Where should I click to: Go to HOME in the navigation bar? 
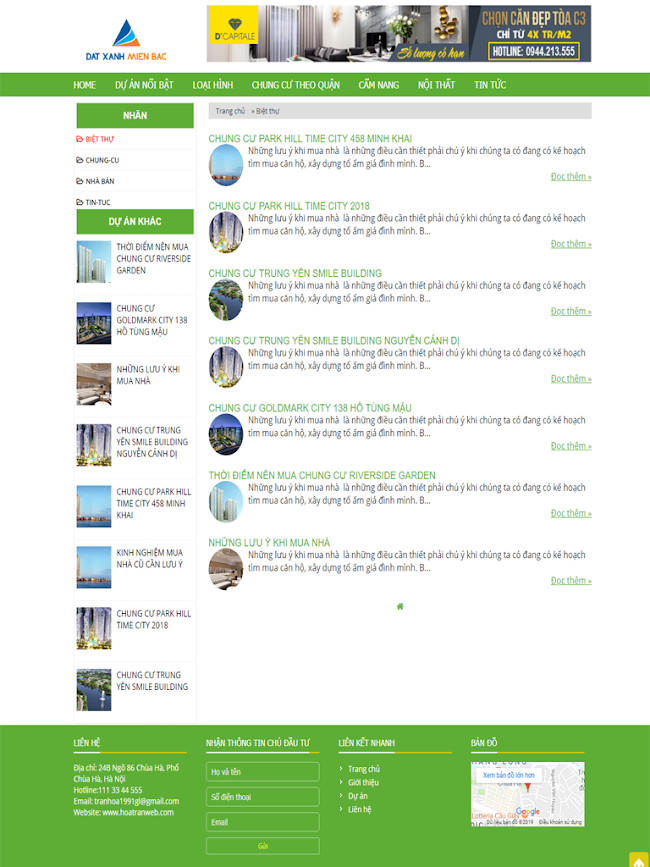(85, 85)
